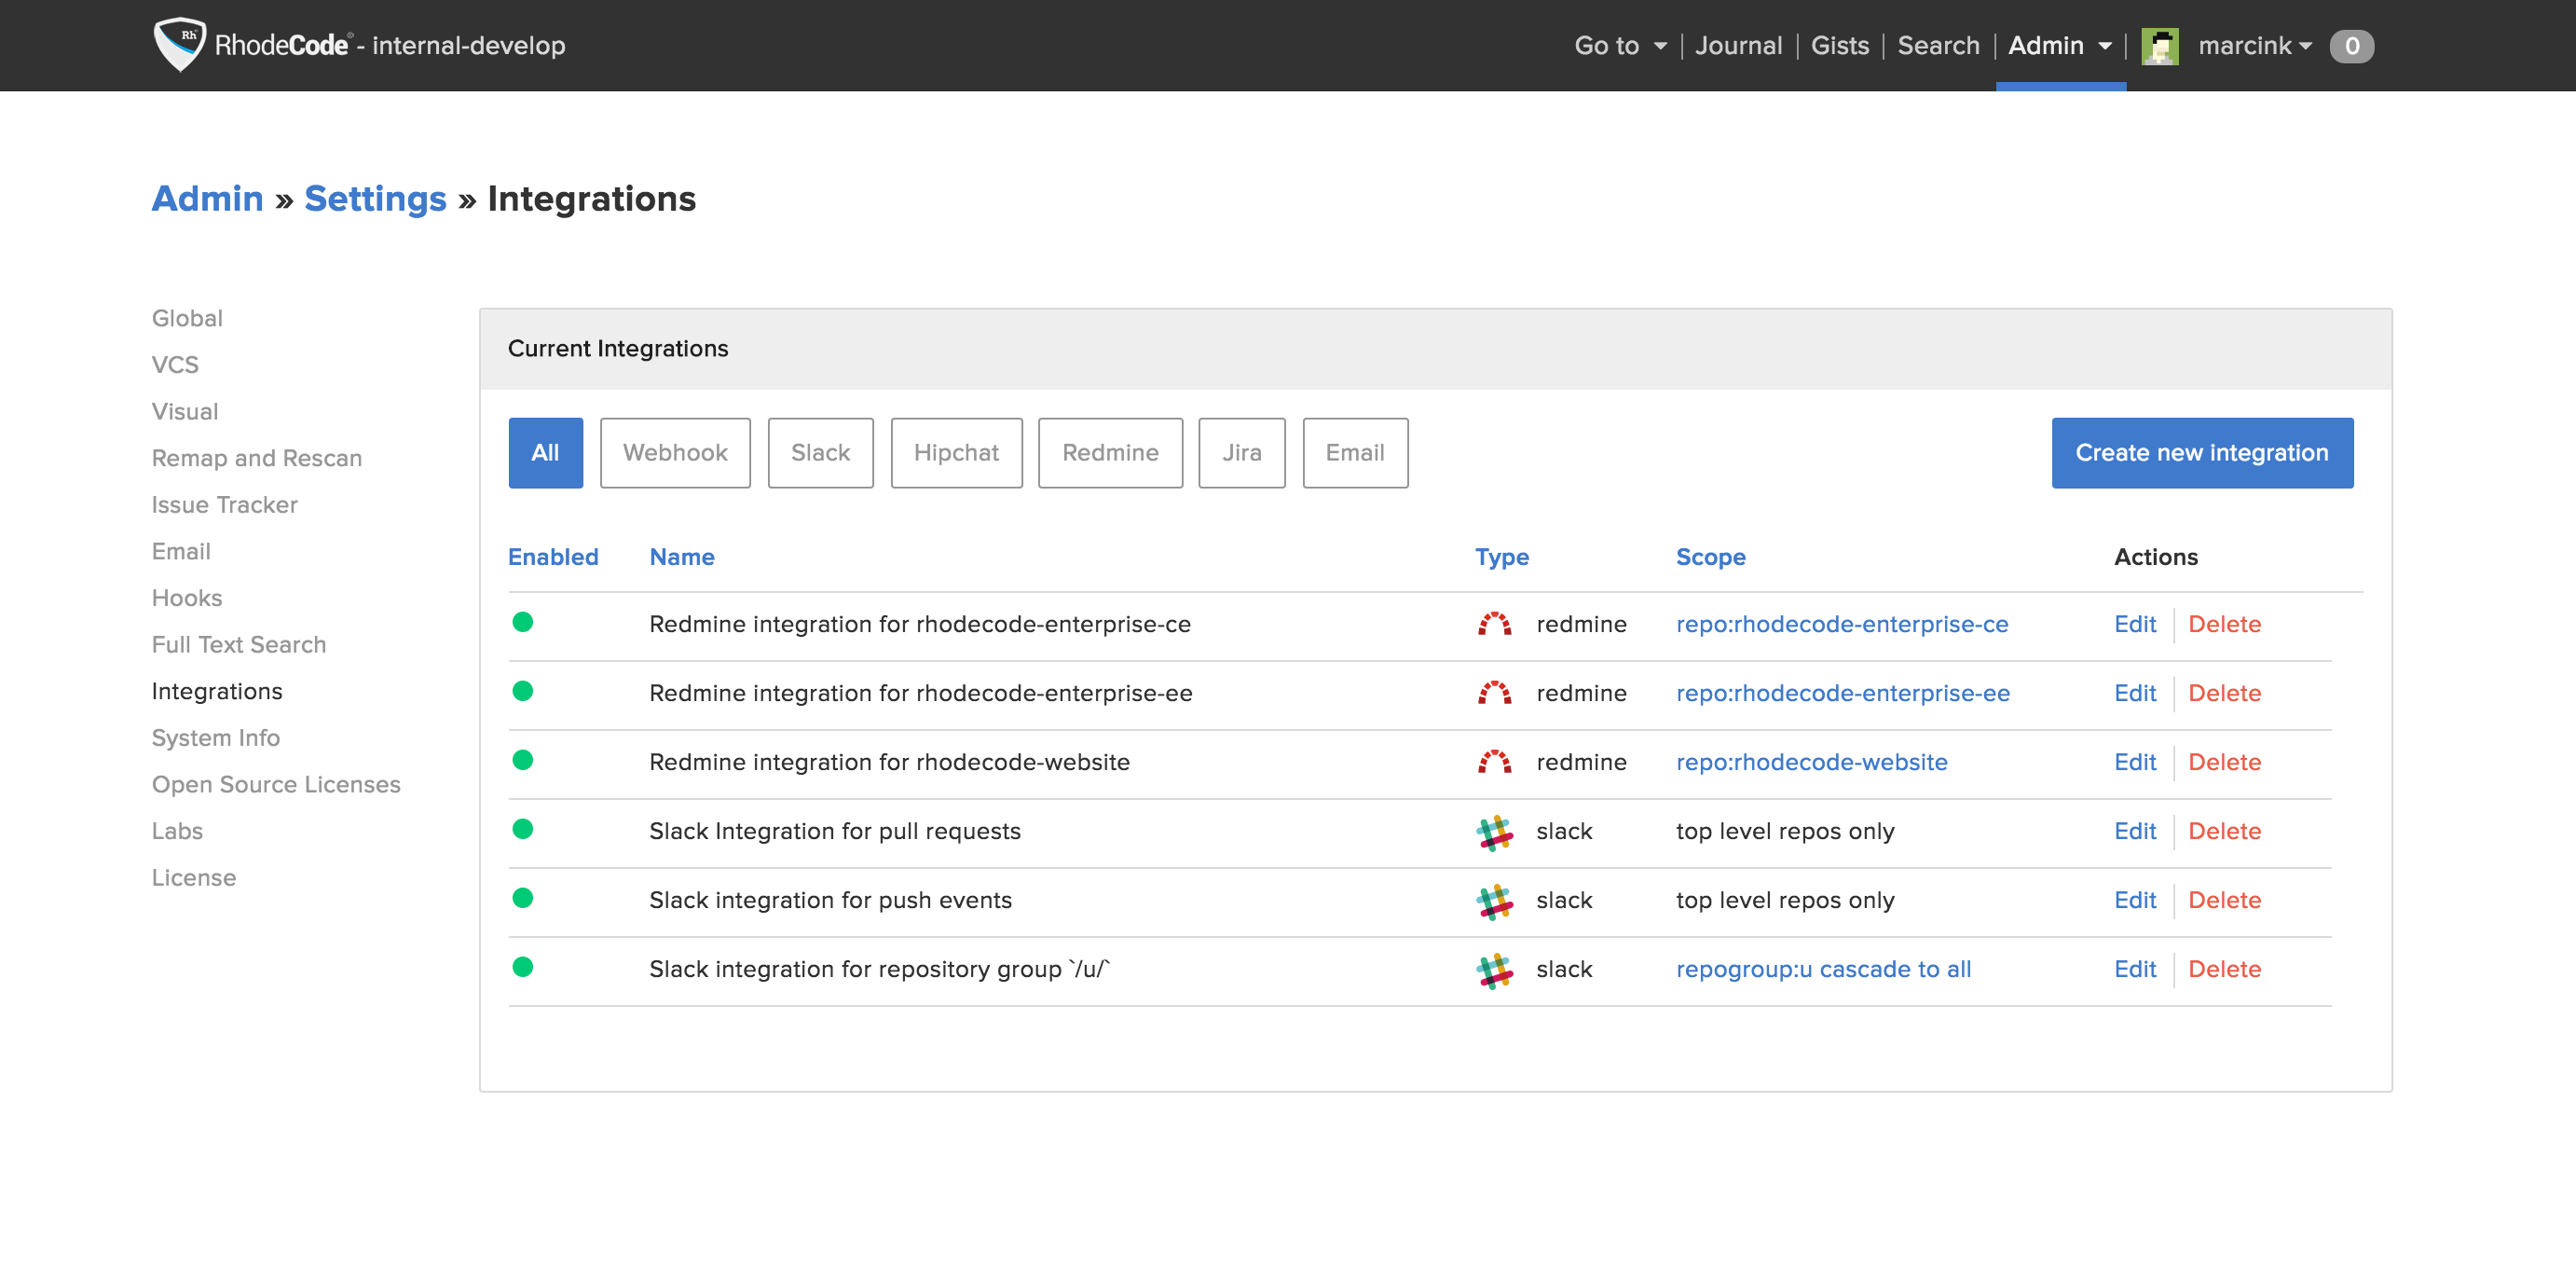Click slack icon for pull requests row
Screen dimensions: 2576x1281
tap(1494, 832)
